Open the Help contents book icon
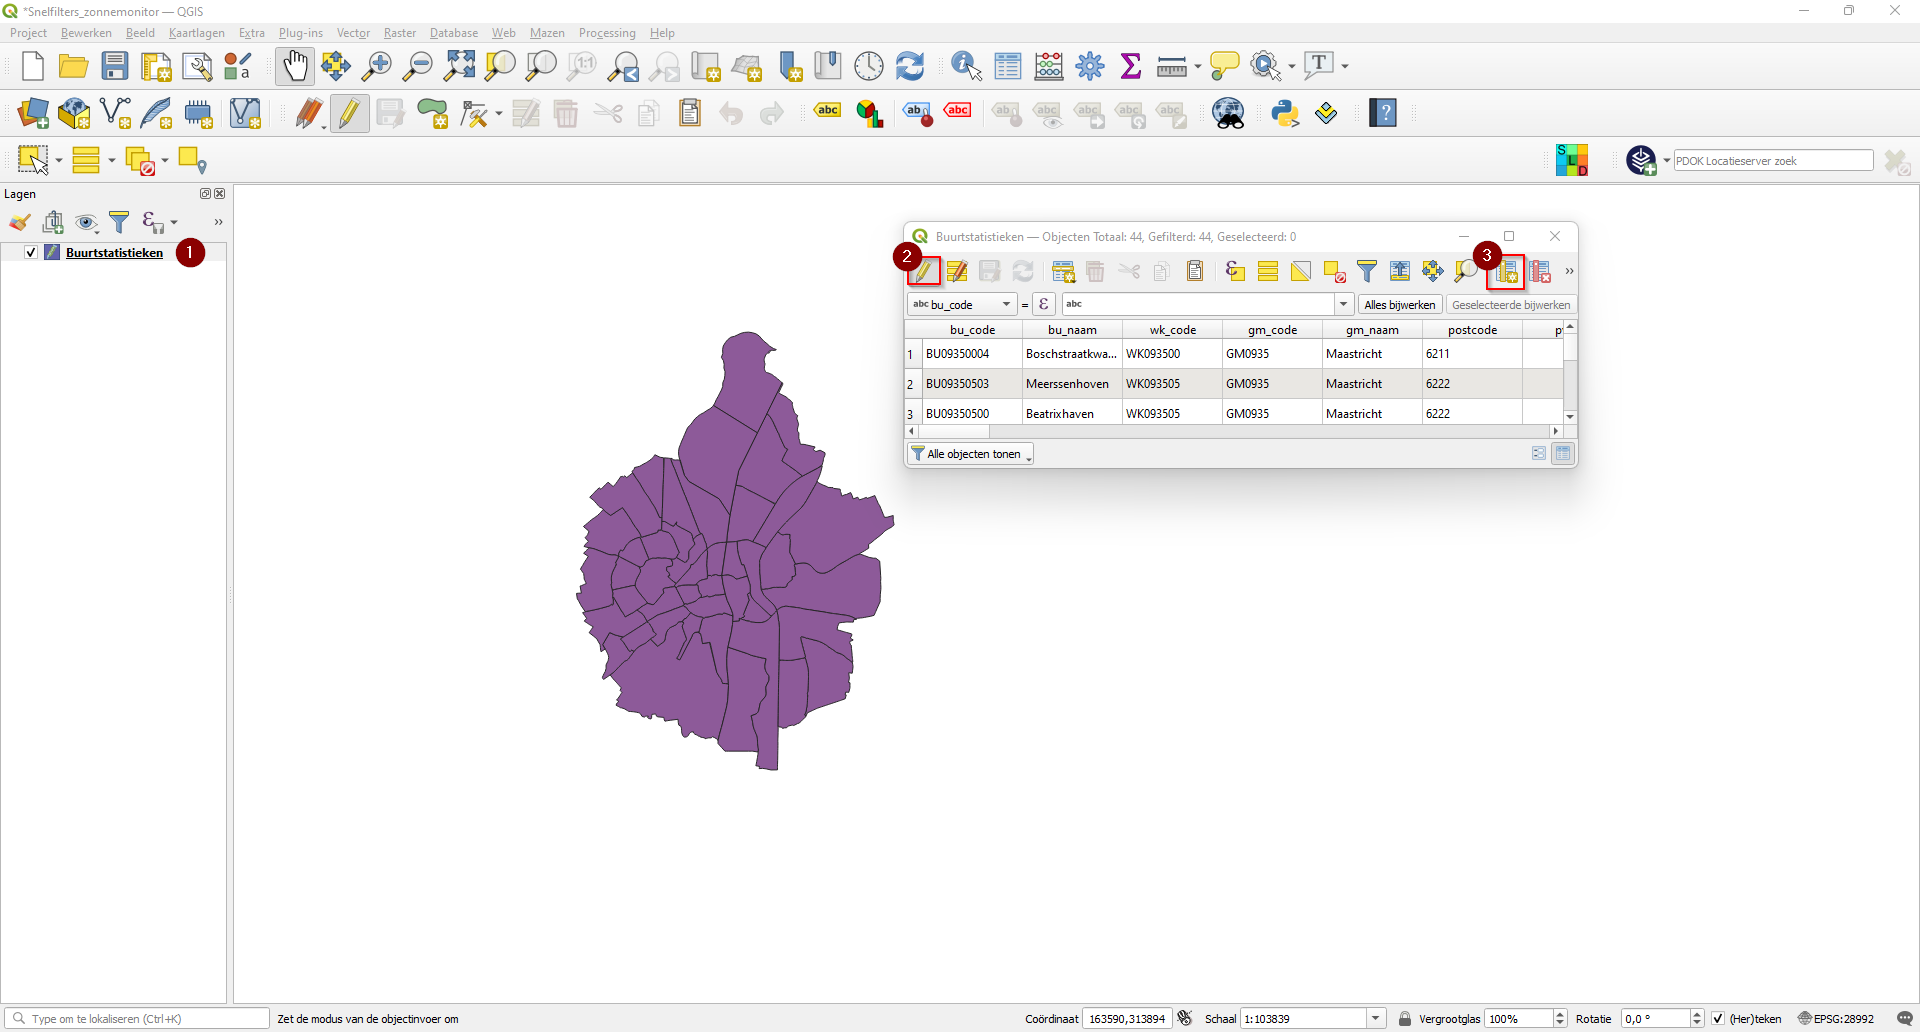The image size is (1920, 1032). coord(1383,113)
